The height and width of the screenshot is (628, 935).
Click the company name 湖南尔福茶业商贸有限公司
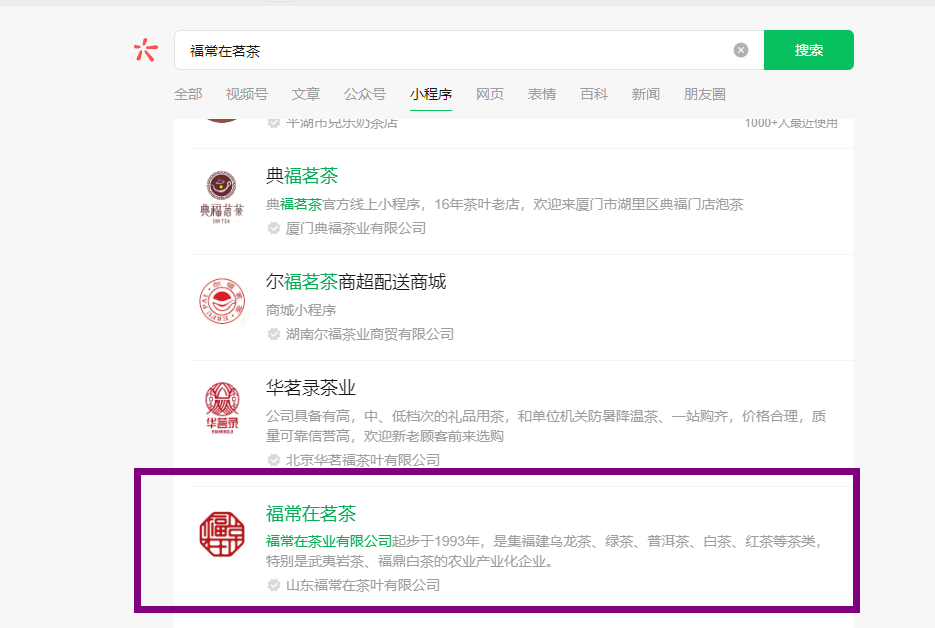point(370,334)
